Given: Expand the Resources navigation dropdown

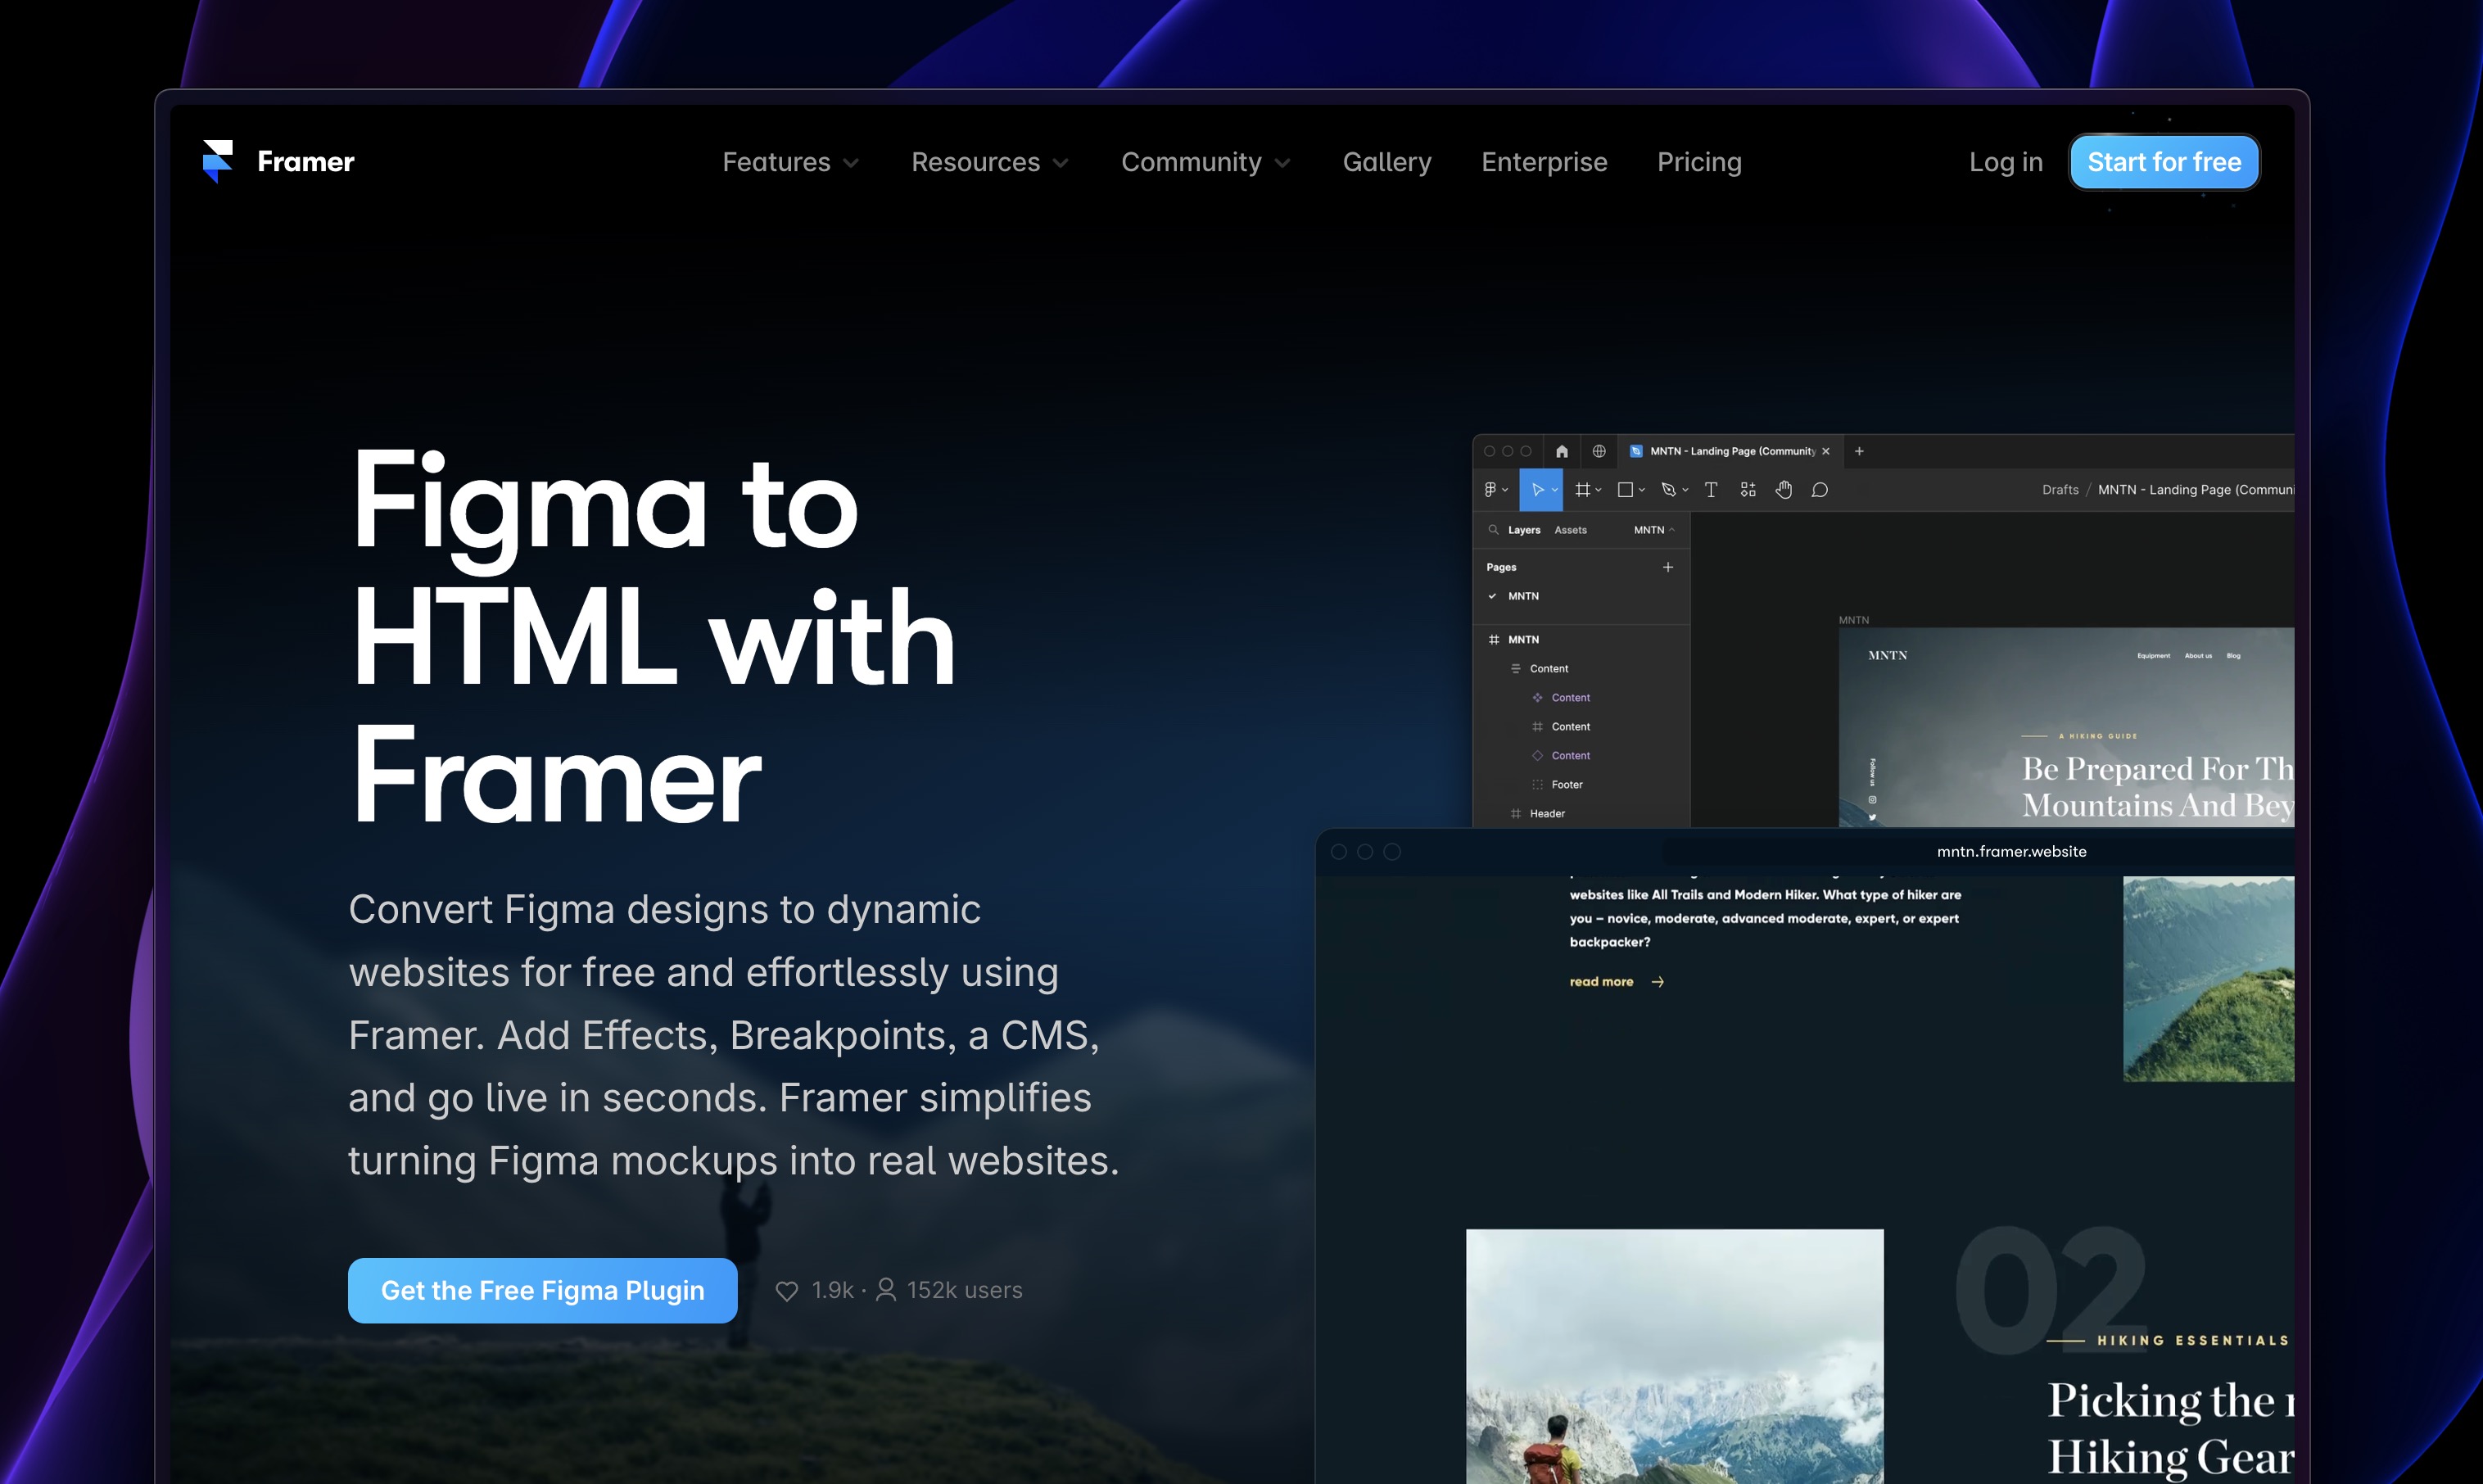Looking at the screenshot, I should pos(989,162).
